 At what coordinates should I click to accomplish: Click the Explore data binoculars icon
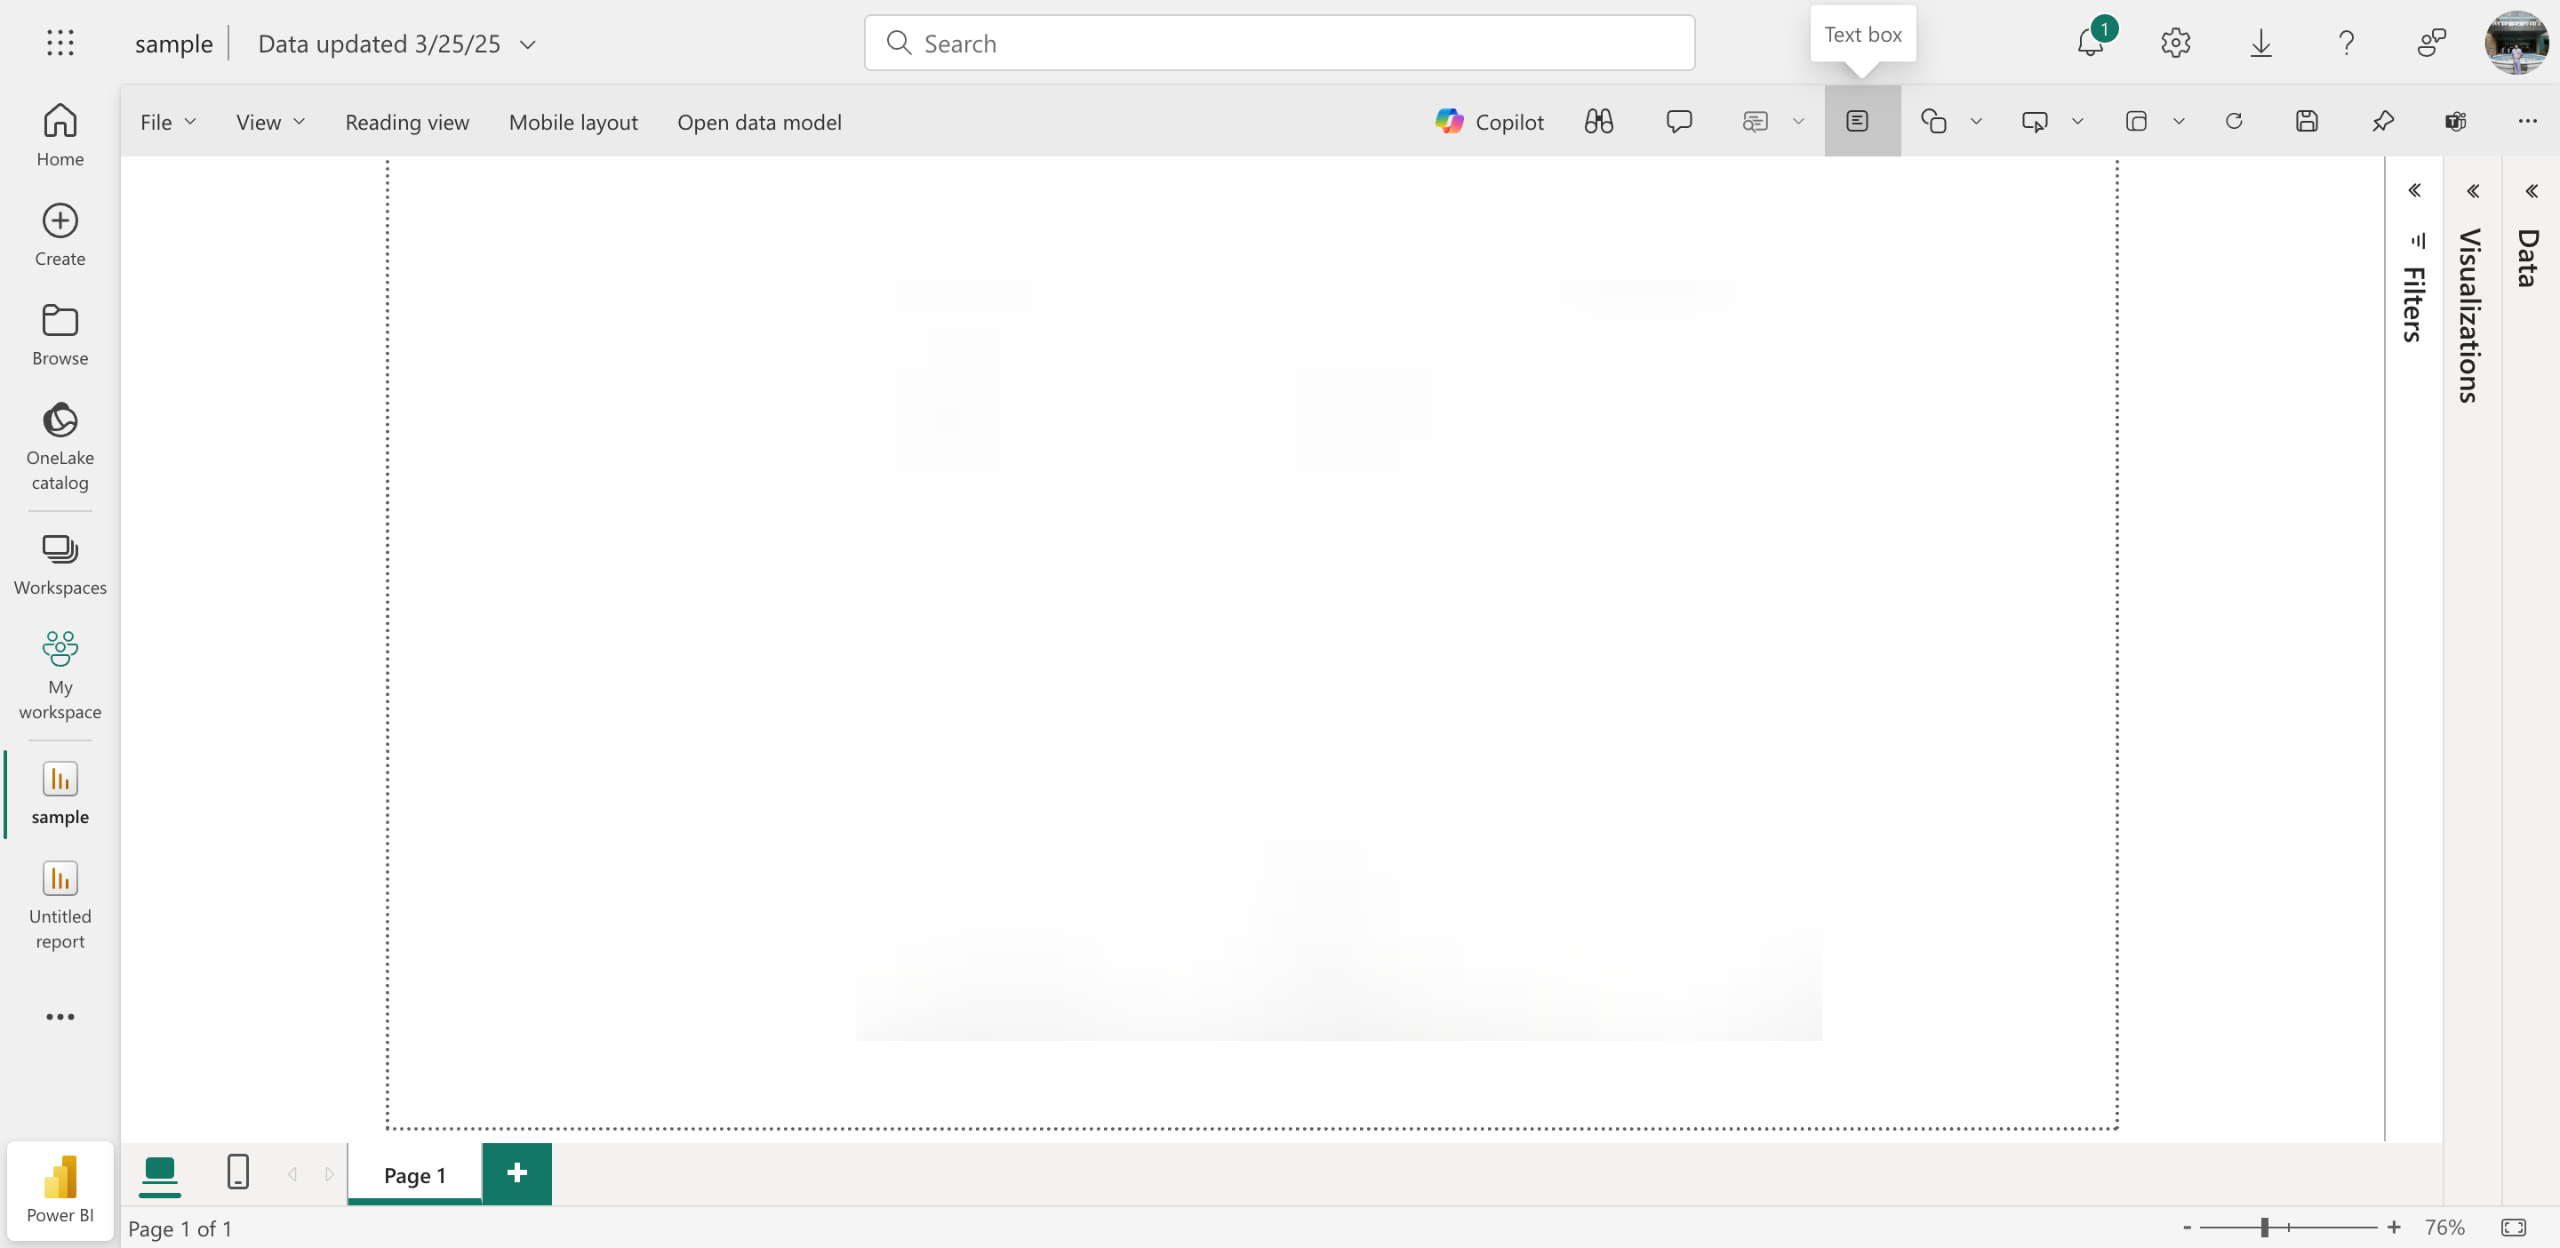[x=1598, y=122]
